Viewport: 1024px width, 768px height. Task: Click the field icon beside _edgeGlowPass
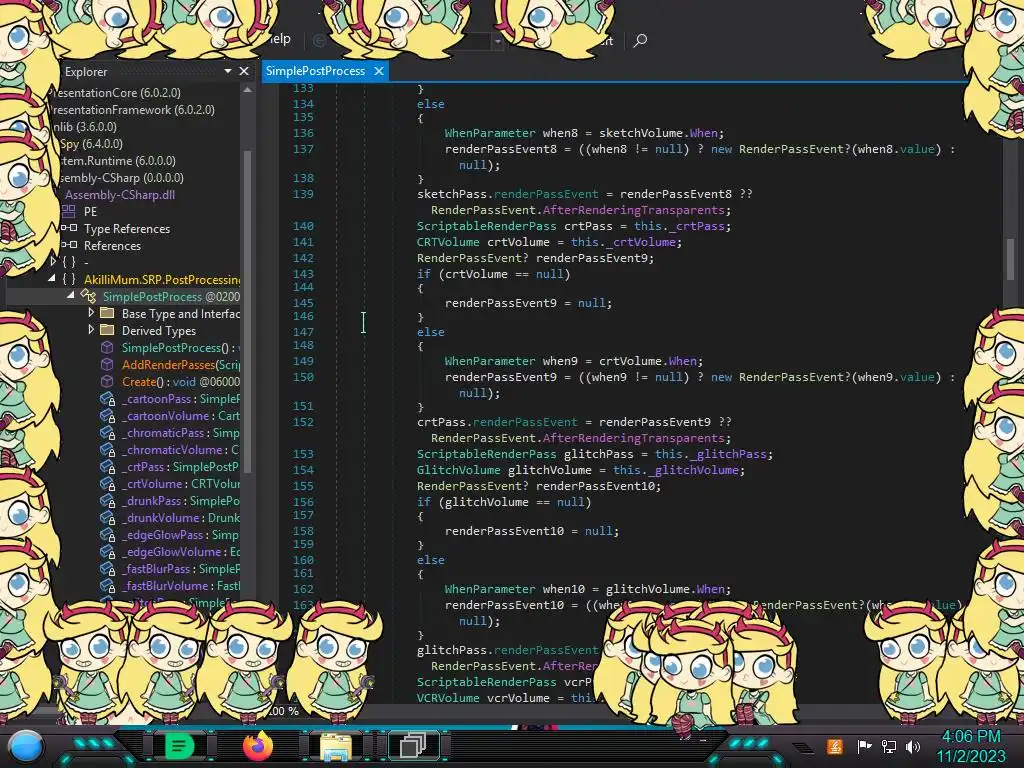pos(108,535)
